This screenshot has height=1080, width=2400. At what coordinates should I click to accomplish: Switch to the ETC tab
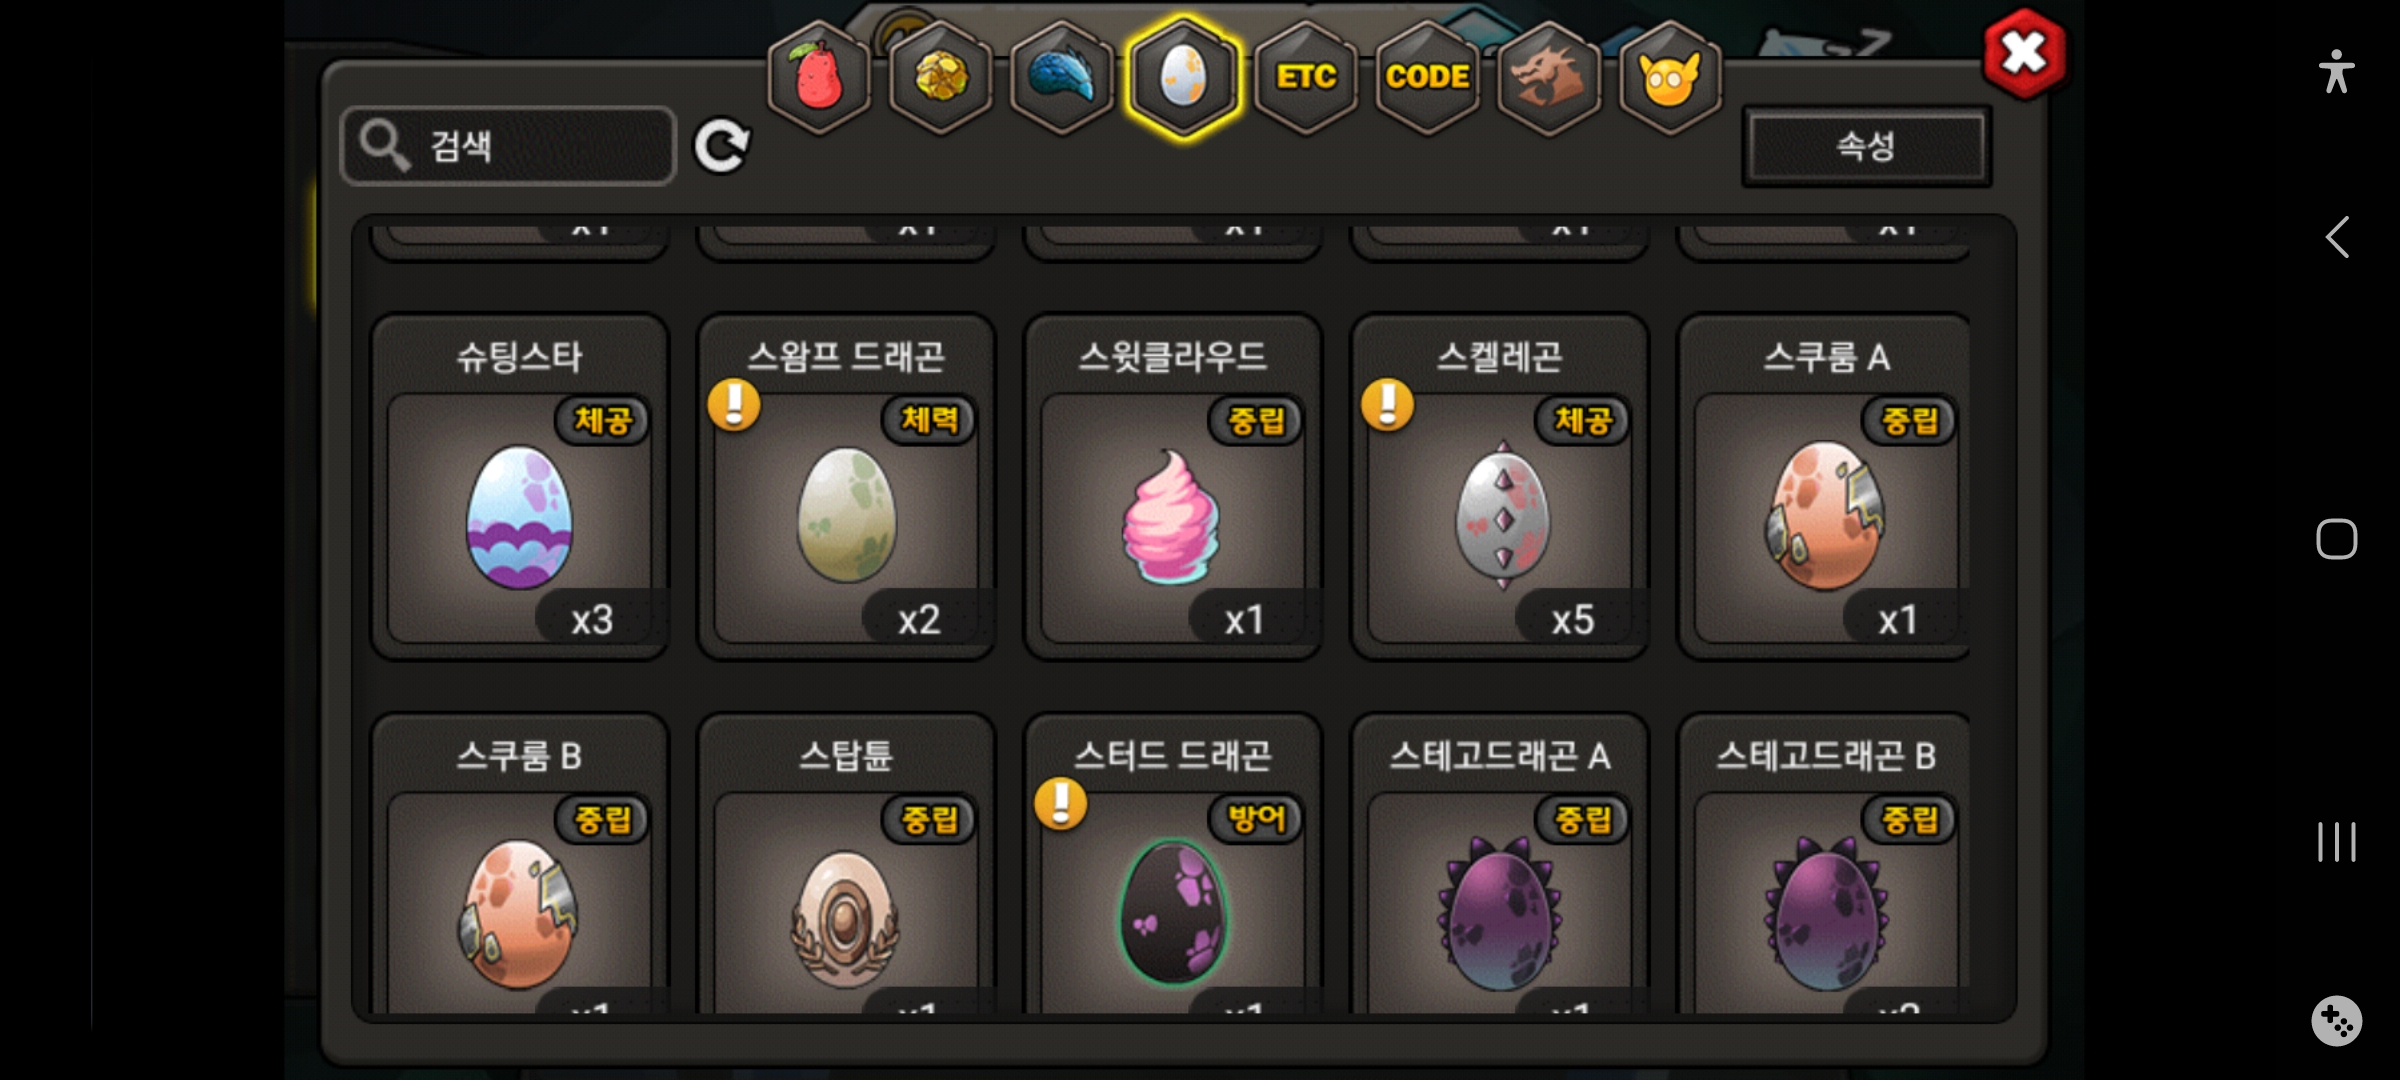1306,76
